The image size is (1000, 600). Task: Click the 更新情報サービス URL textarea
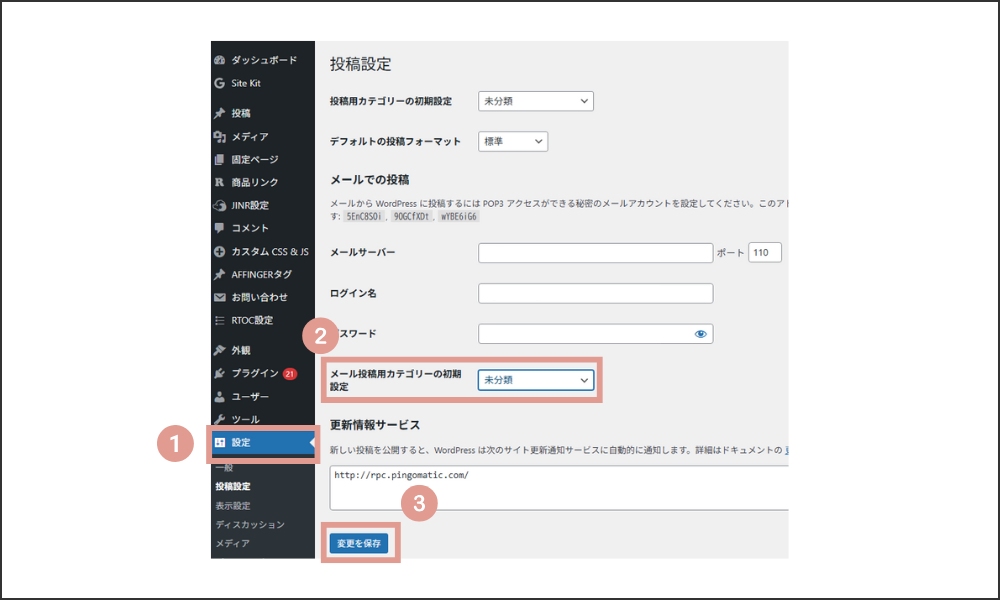(559, 488)
